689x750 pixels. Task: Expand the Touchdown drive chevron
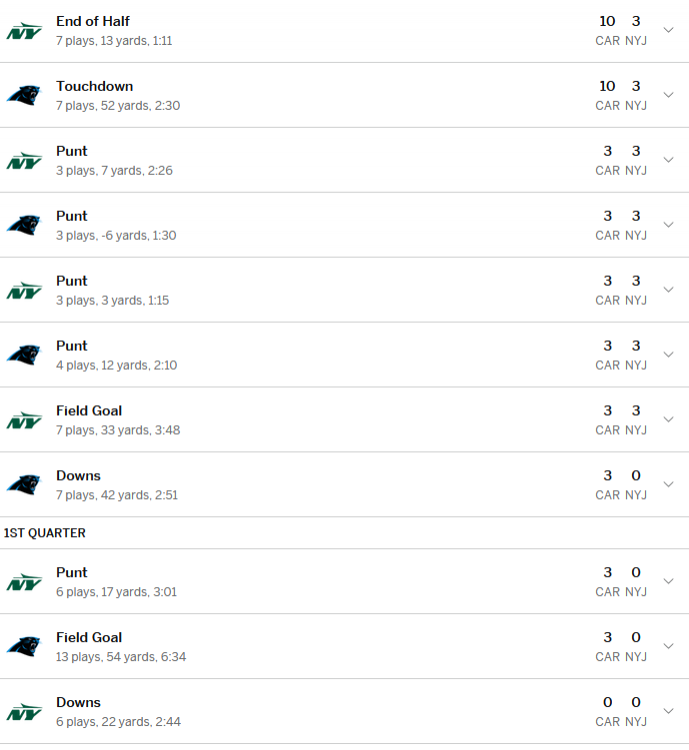pos(669,95)
